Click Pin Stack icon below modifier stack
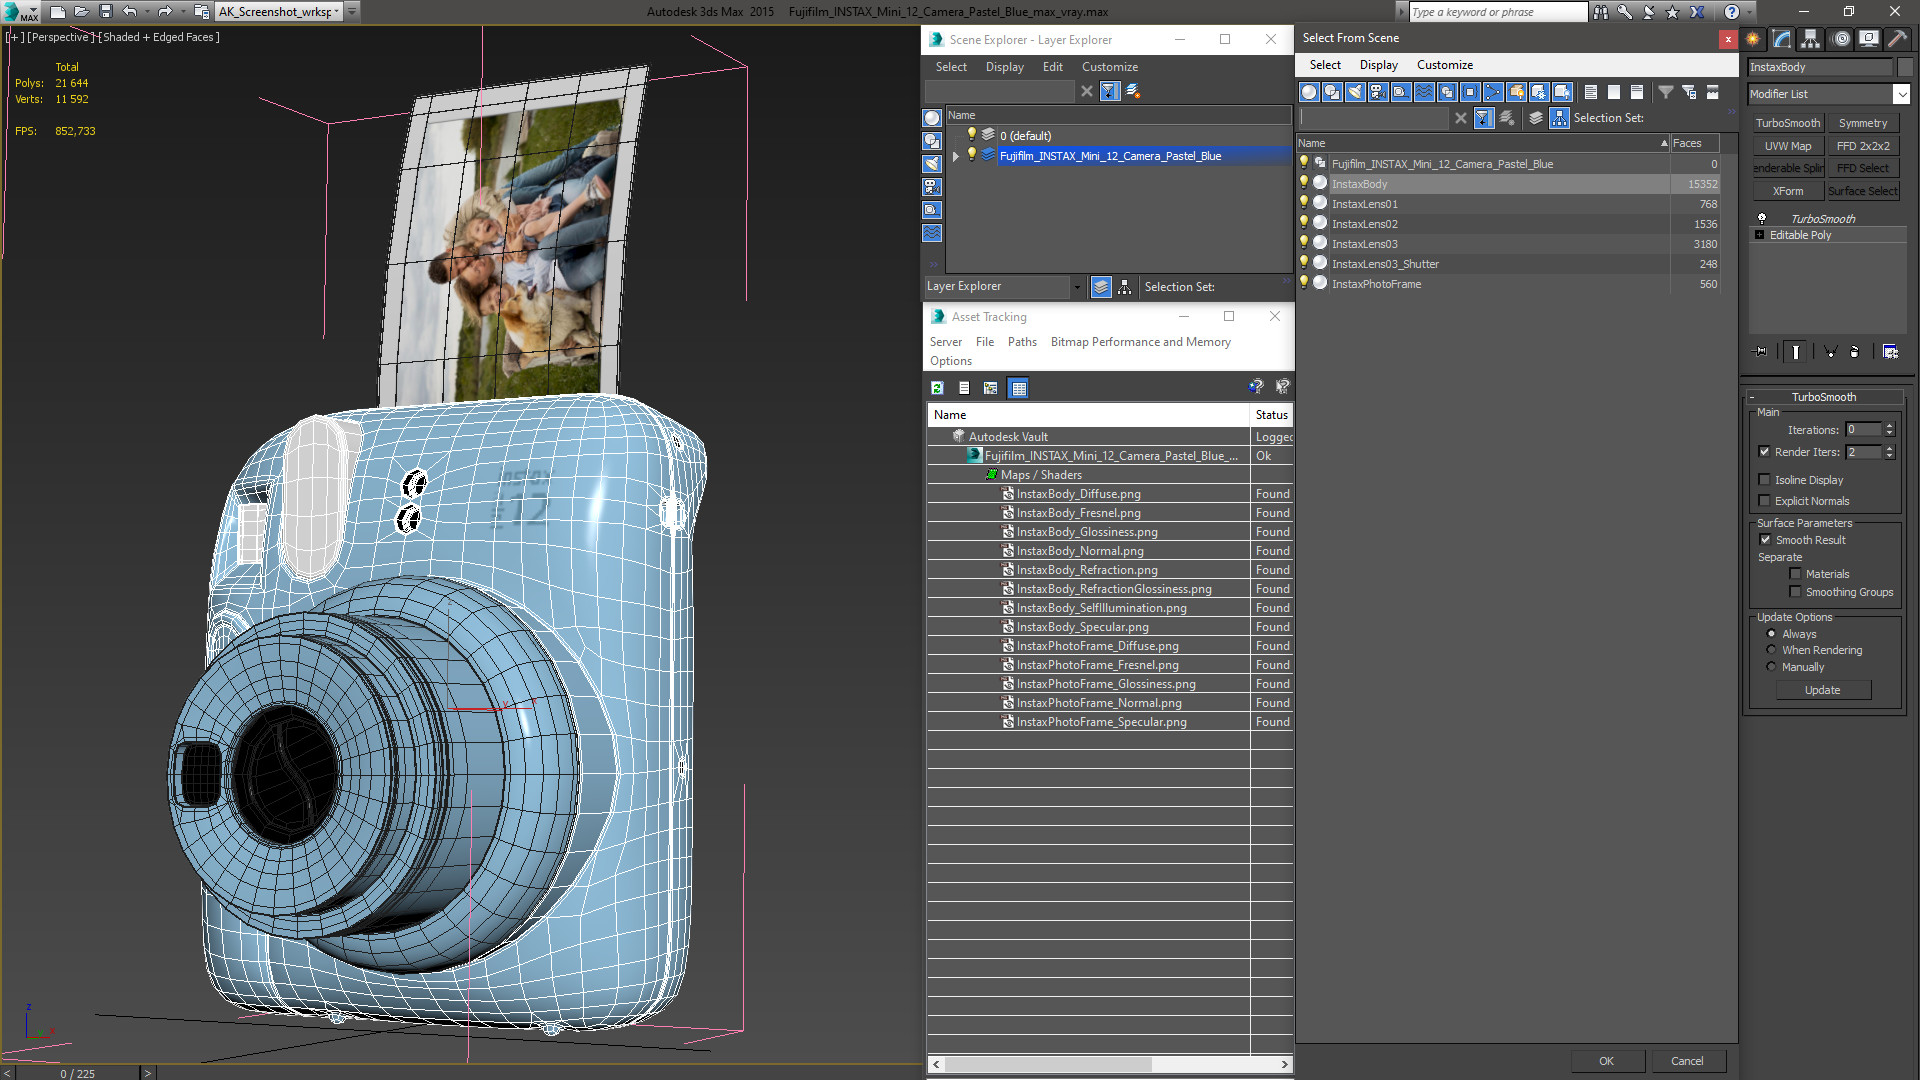This screenshot has height=1080, width=1920. [1761, 352]
